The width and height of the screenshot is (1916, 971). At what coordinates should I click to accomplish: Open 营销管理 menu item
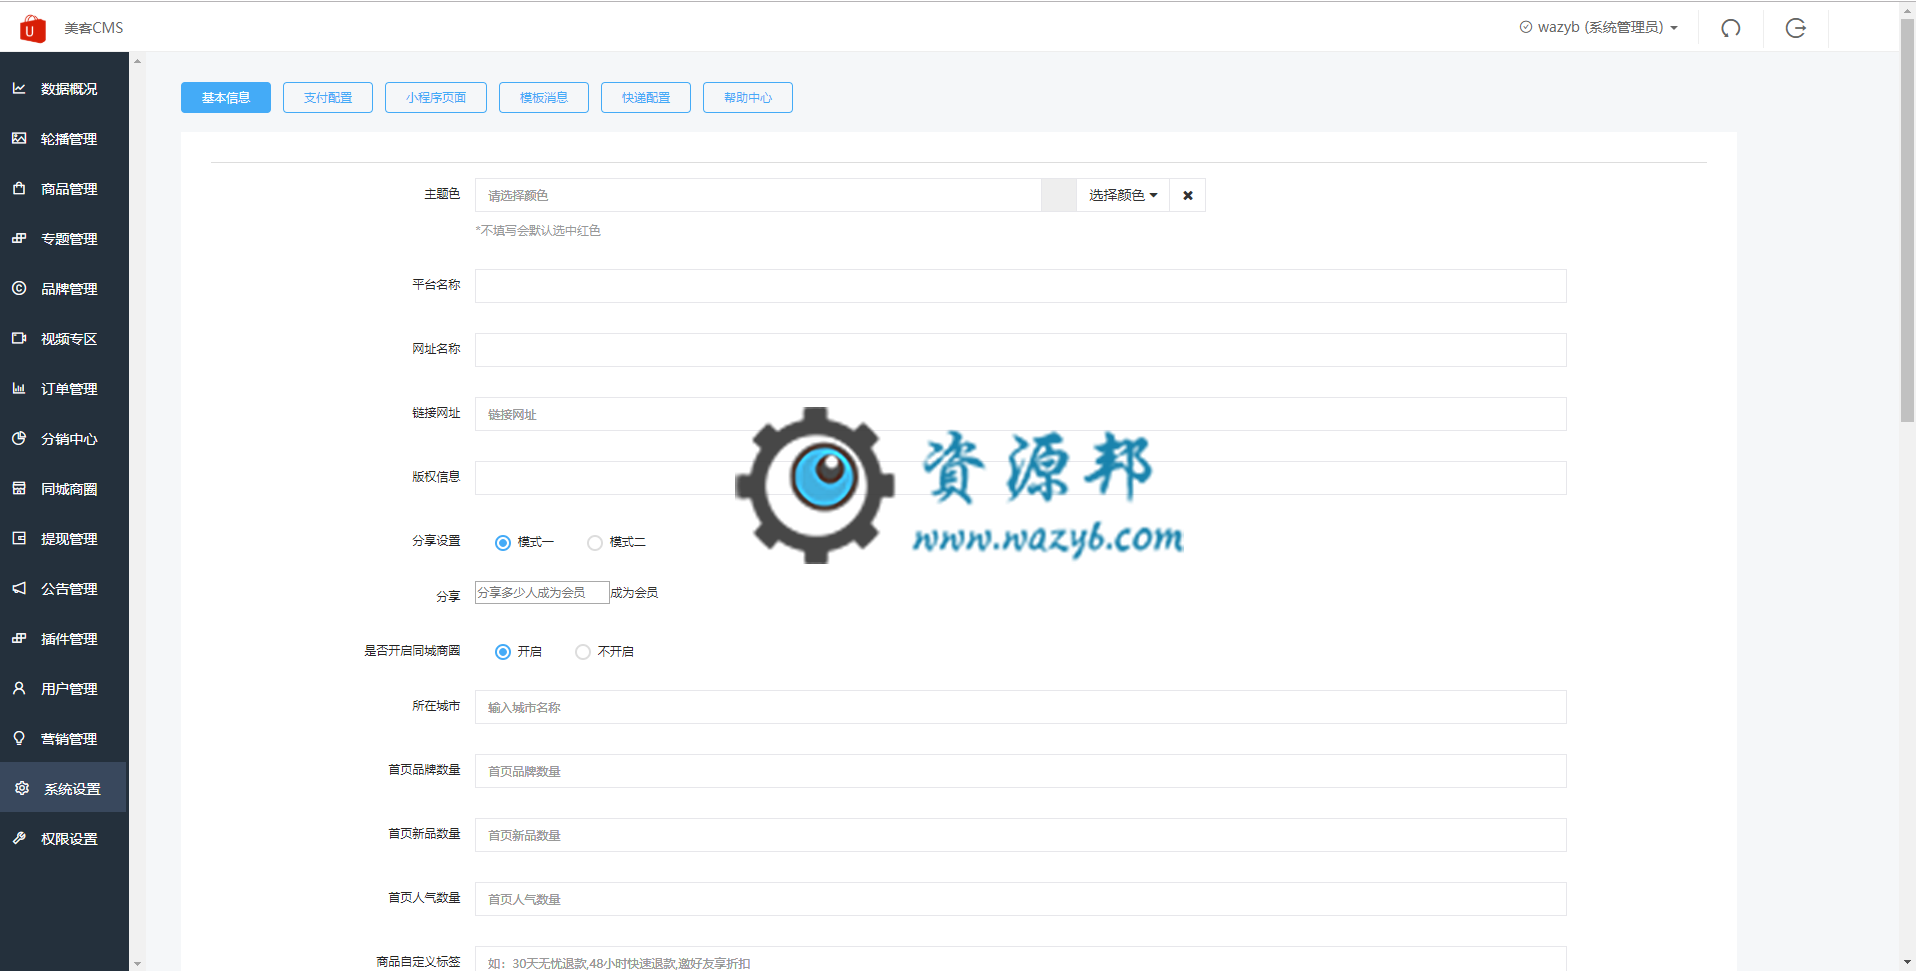pyautogui.click(x=64, y=738)
